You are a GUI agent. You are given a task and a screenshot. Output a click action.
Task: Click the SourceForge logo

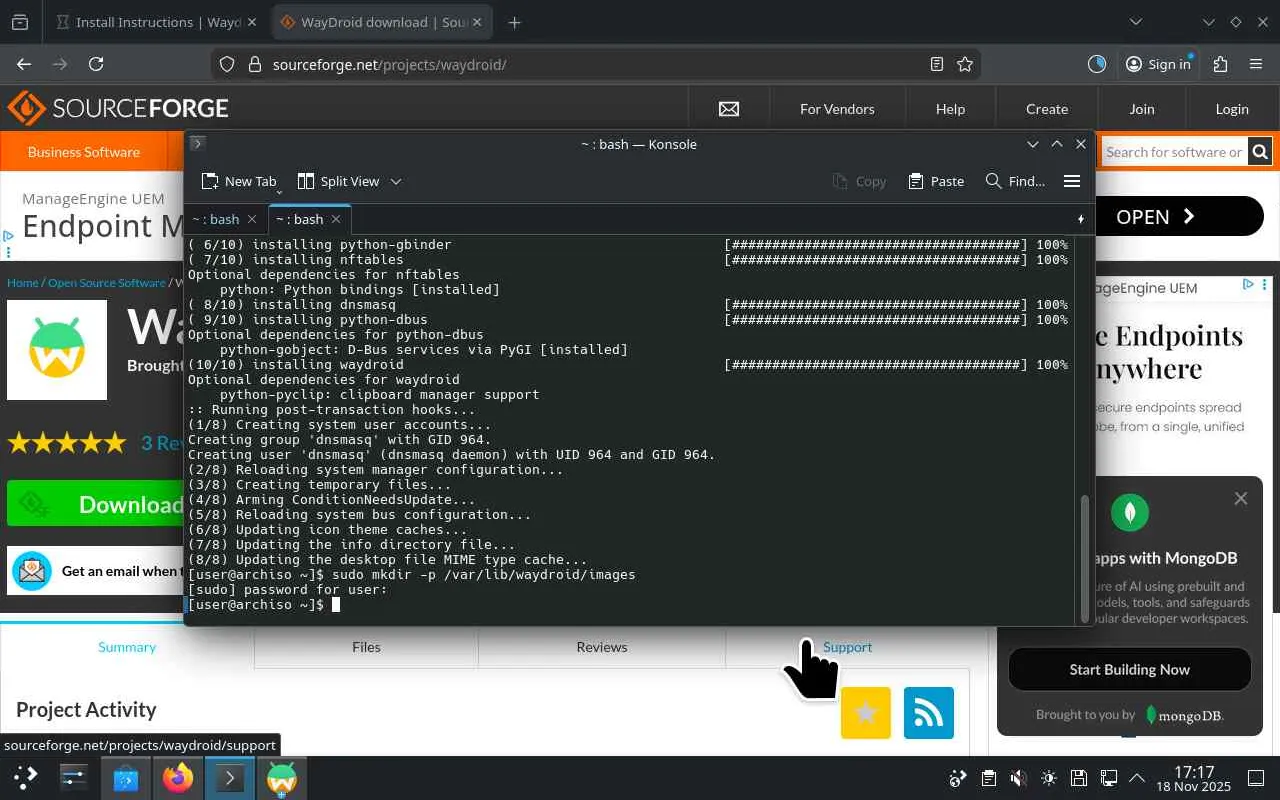click(x=118, y=108)
